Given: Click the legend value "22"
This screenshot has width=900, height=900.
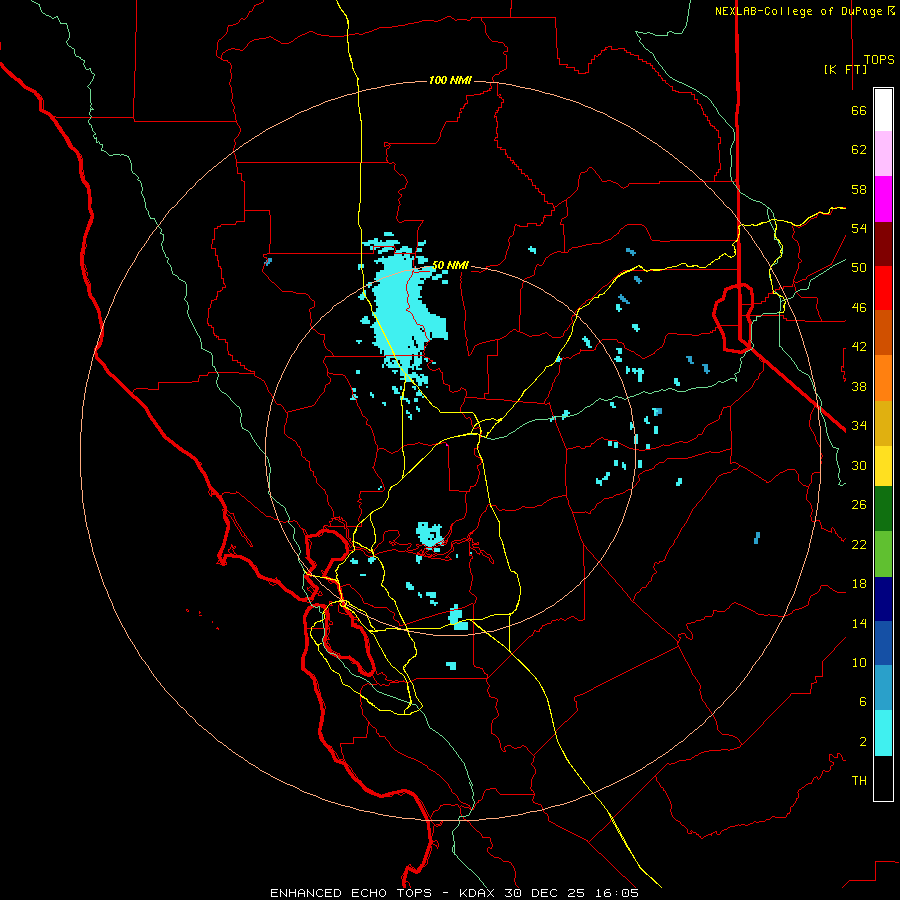Looking at the screenshot, I should click(x=859, y=544).
